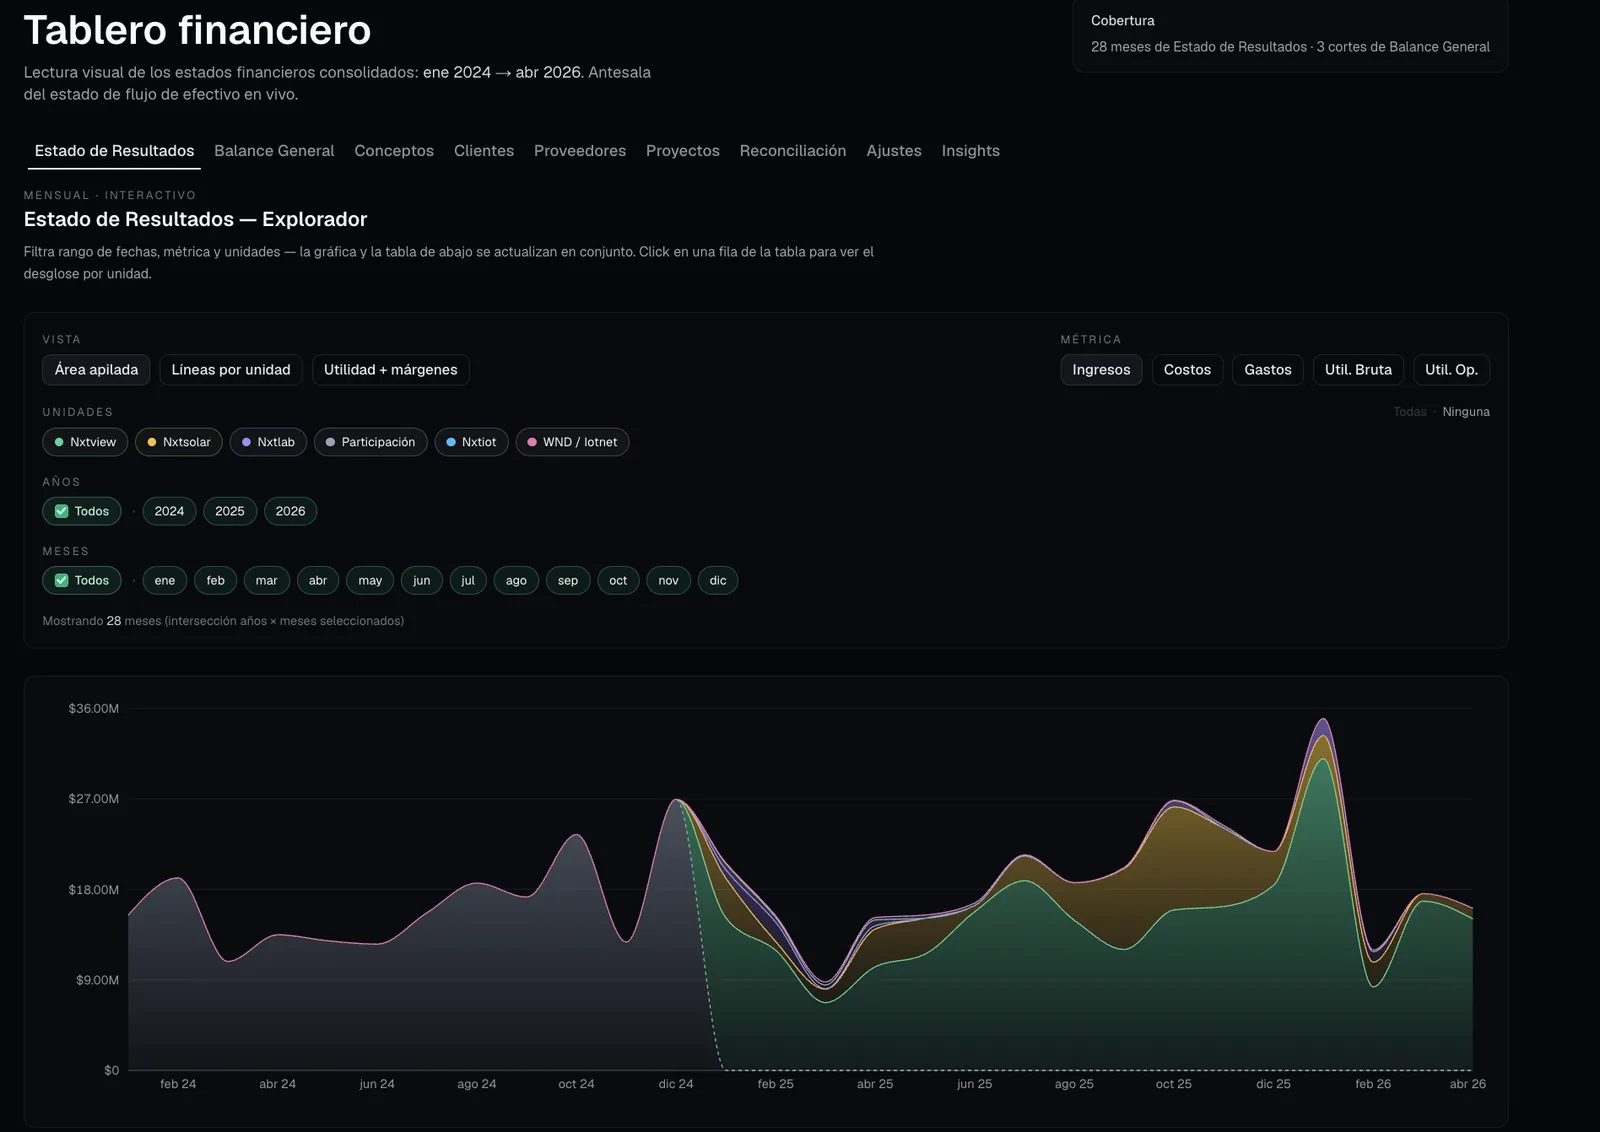1600x1132 pixels.
Task: Go to the Ajustes tab
Action: click(x=894, y=151)
